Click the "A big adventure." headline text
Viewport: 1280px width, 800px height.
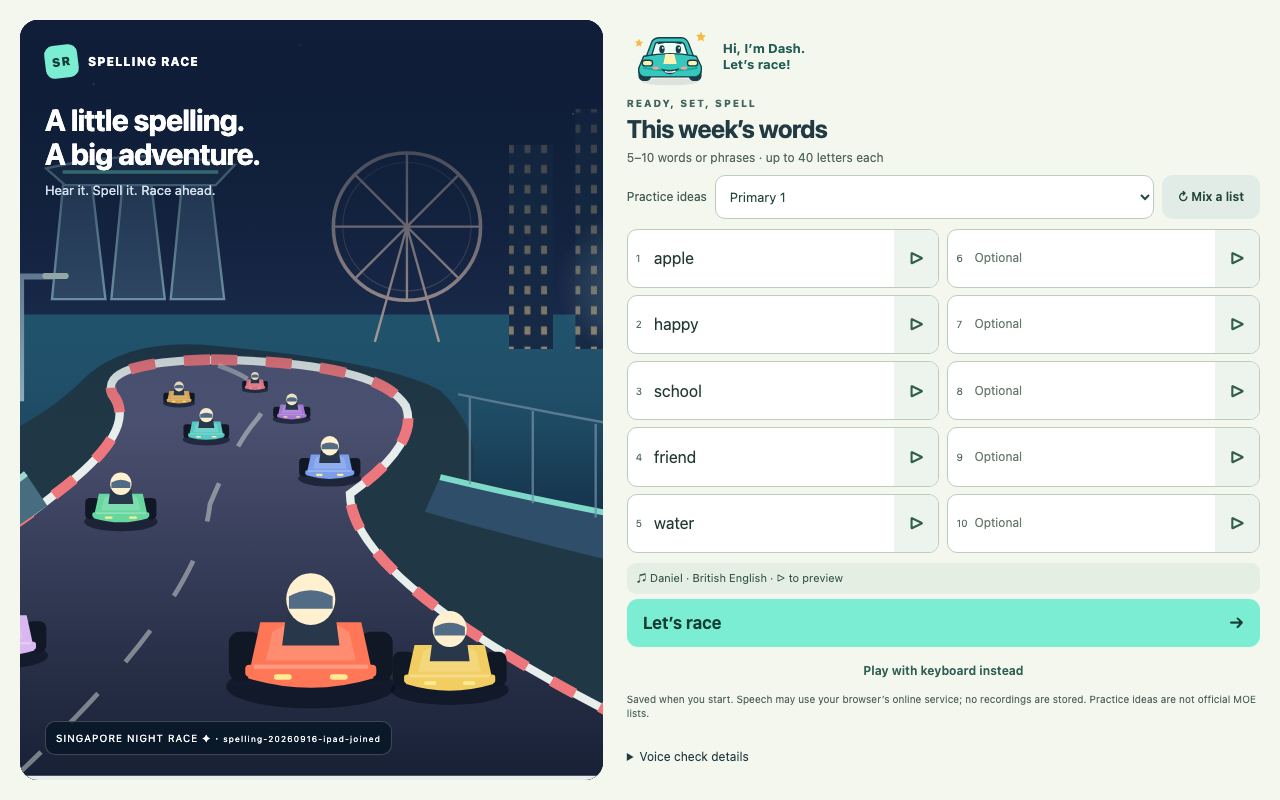point(152,155)
